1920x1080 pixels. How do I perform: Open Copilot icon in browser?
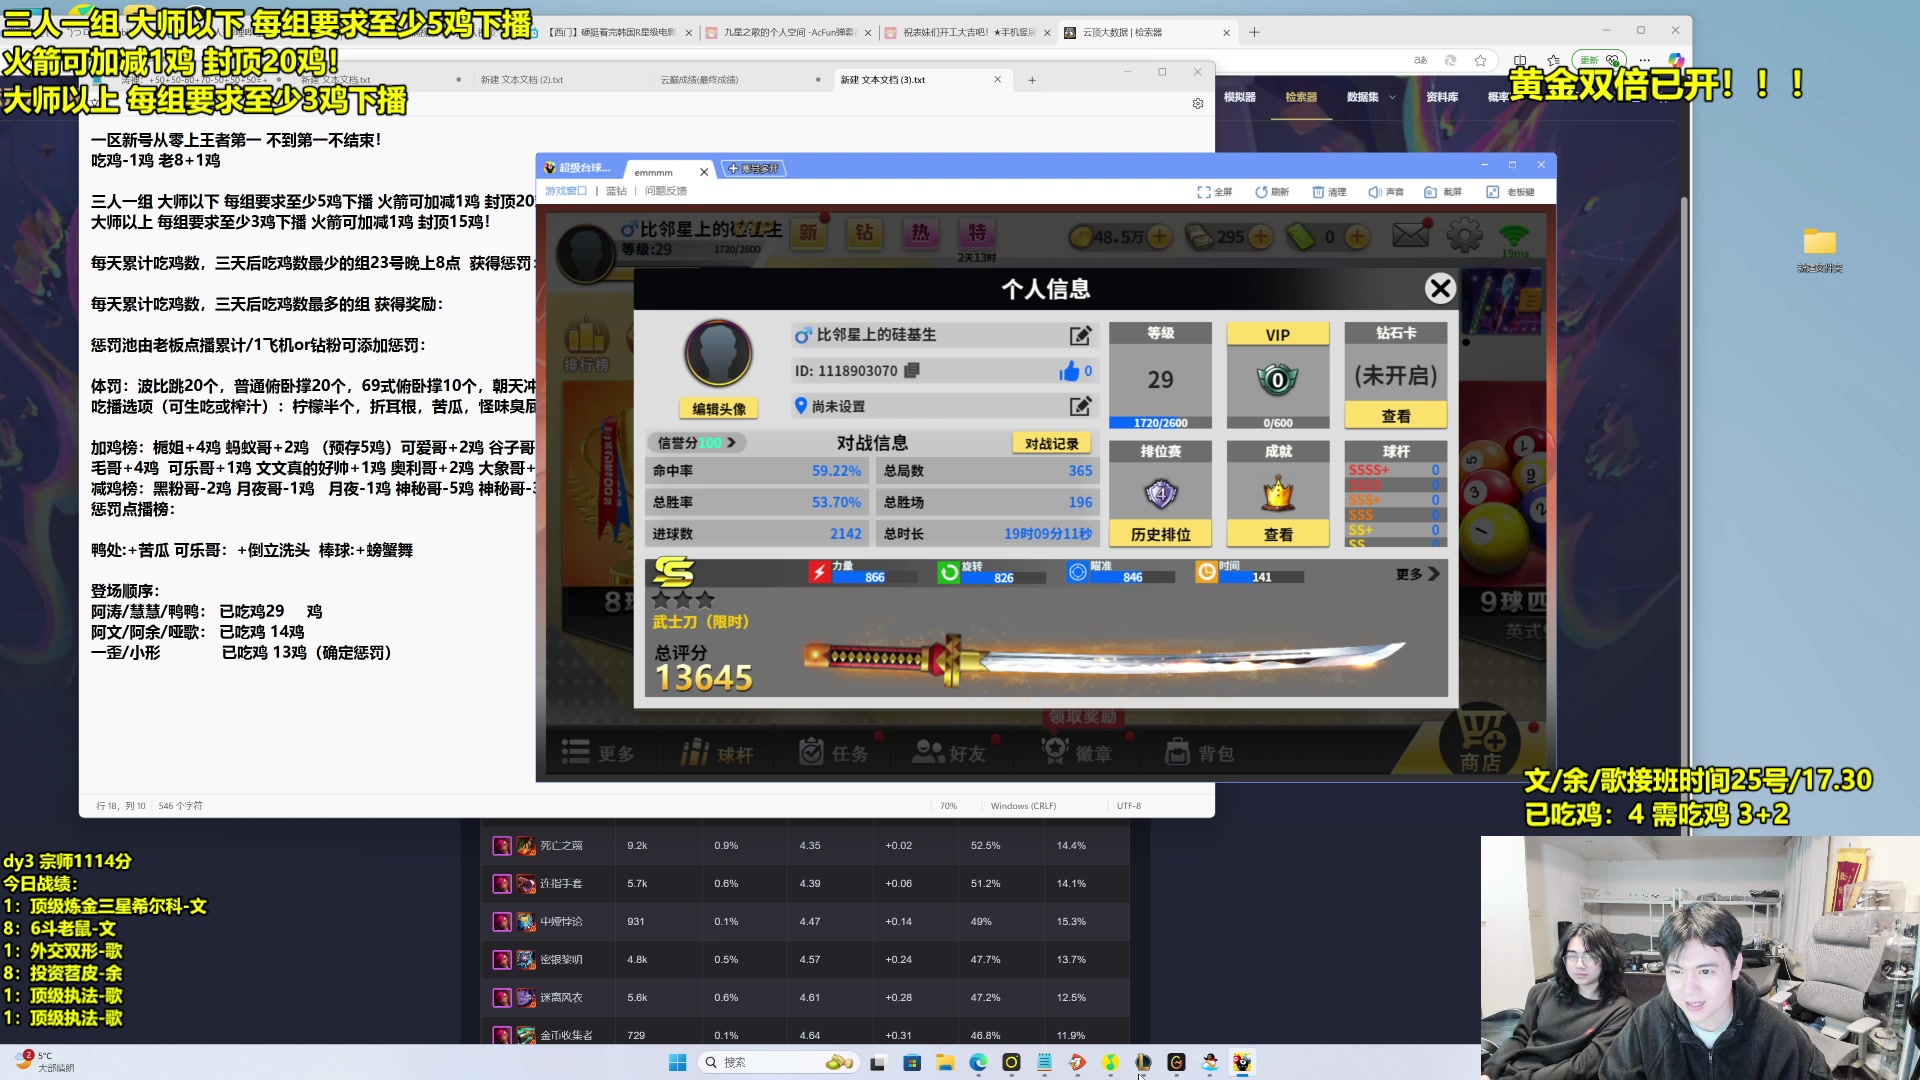[1676, 61]
